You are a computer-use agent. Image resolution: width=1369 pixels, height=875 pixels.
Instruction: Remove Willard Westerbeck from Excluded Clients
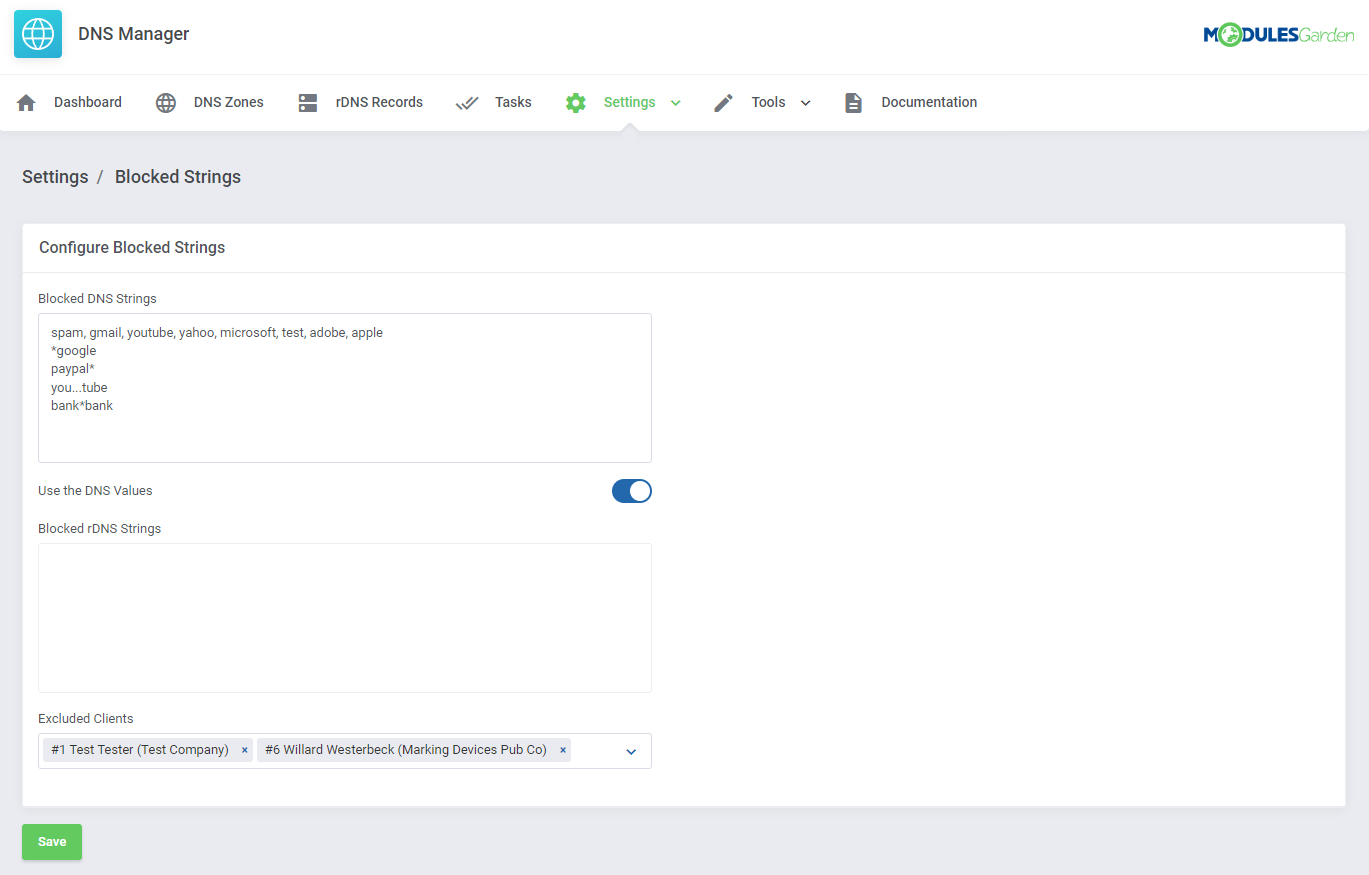pos(562,750)
